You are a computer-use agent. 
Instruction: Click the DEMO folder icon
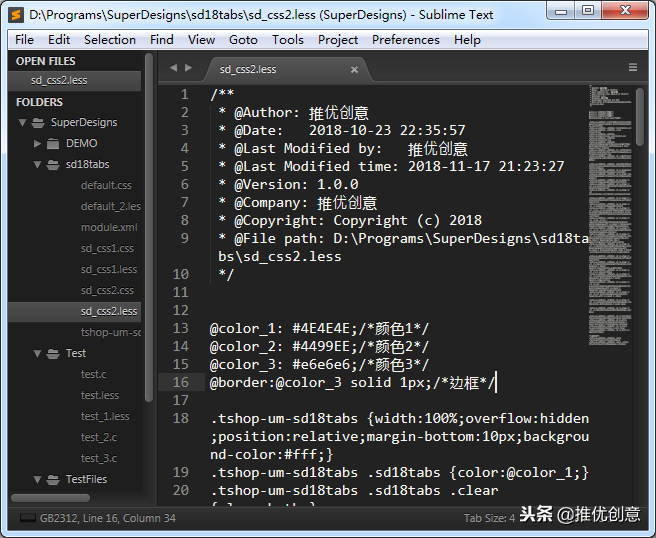tap(53, 143)
